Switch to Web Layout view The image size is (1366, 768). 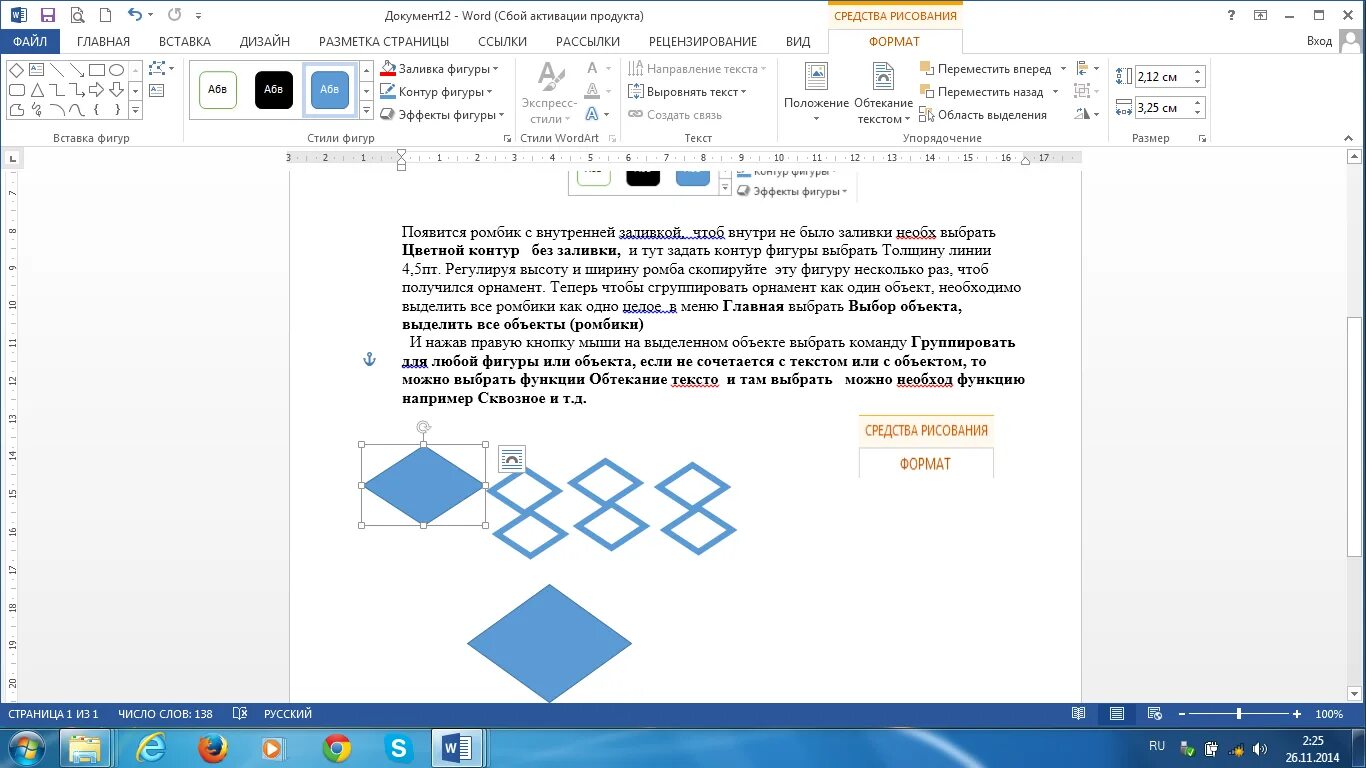point(1153,714)
